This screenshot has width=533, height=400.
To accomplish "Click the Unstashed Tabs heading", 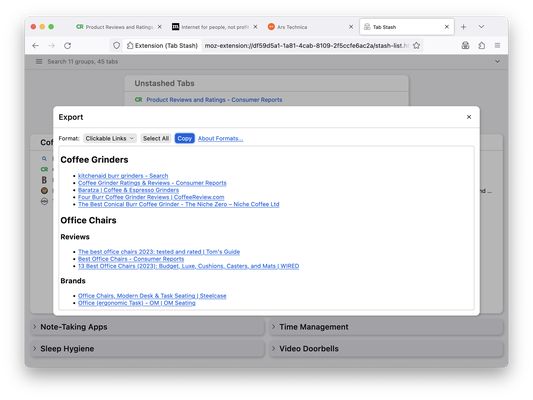I will coord(164,83).
